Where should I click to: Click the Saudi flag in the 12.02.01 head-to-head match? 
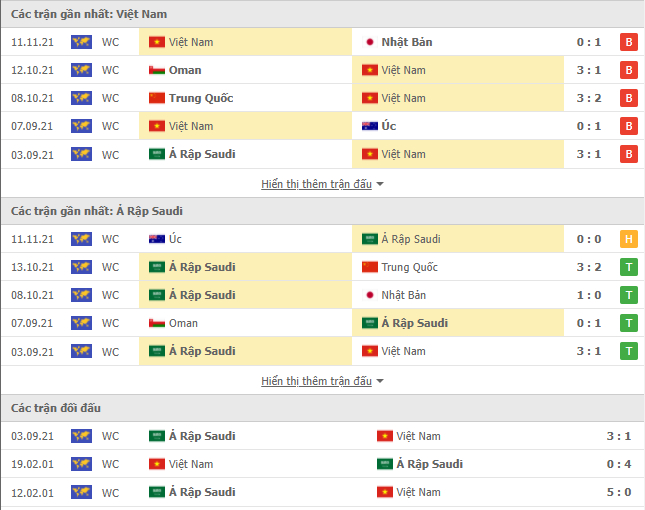[156, 492]
